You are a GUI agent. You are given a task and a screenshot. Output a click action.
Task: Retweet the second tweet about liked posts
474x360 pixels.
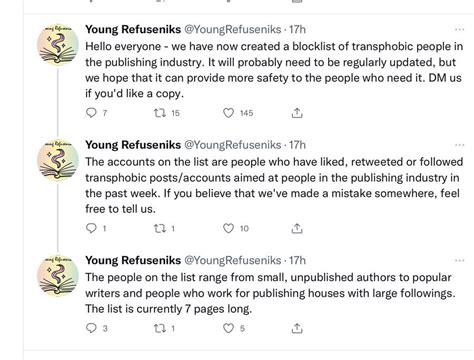tap(160, 228)
